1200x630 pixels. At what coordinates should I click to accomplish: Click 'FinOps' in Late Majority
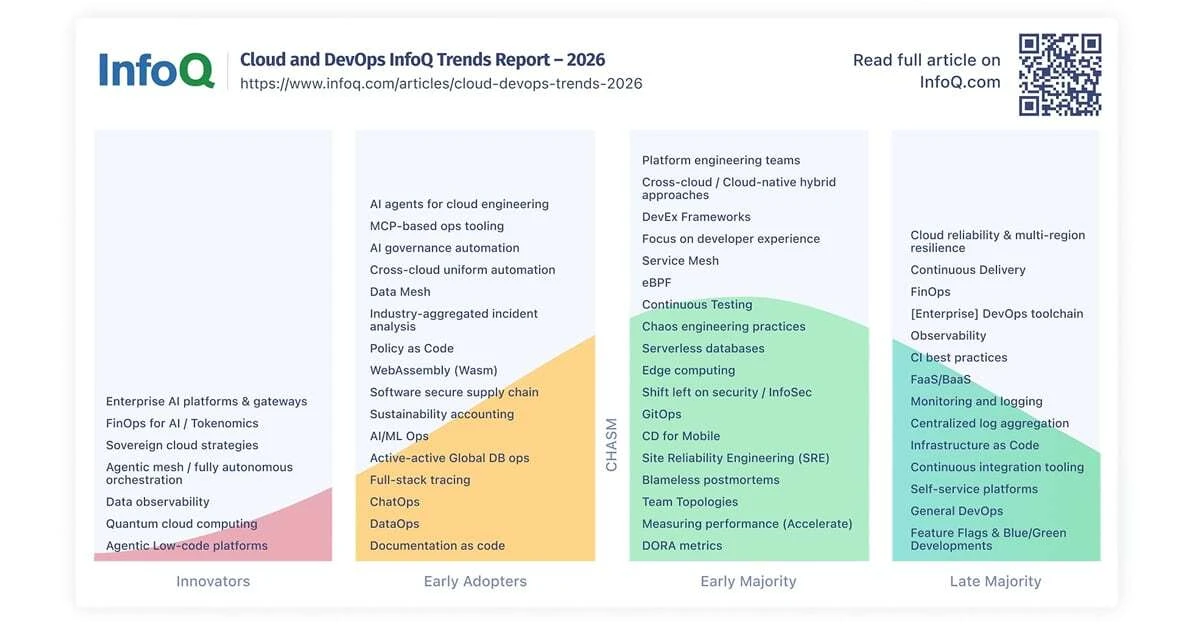pyautogui.click(x=930, y=292)
